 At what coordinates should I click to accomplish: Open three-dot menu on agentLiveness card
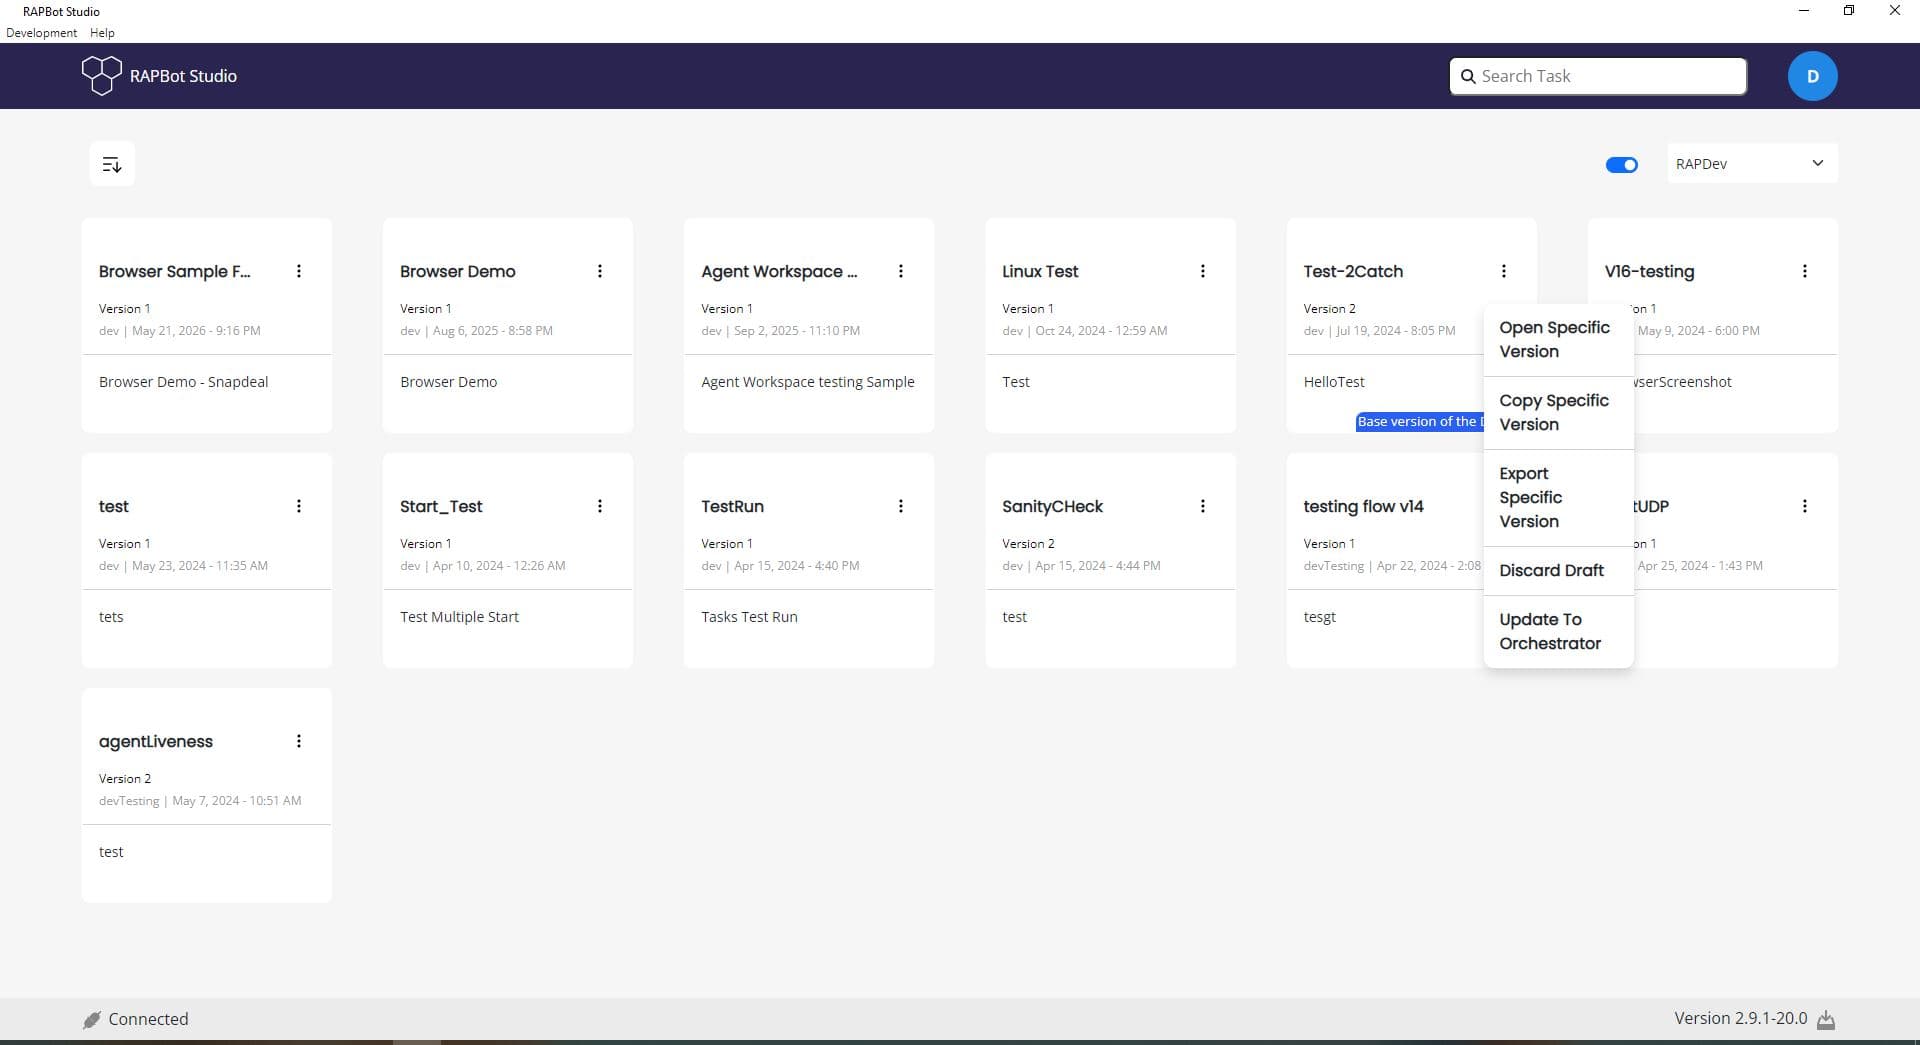299,741
